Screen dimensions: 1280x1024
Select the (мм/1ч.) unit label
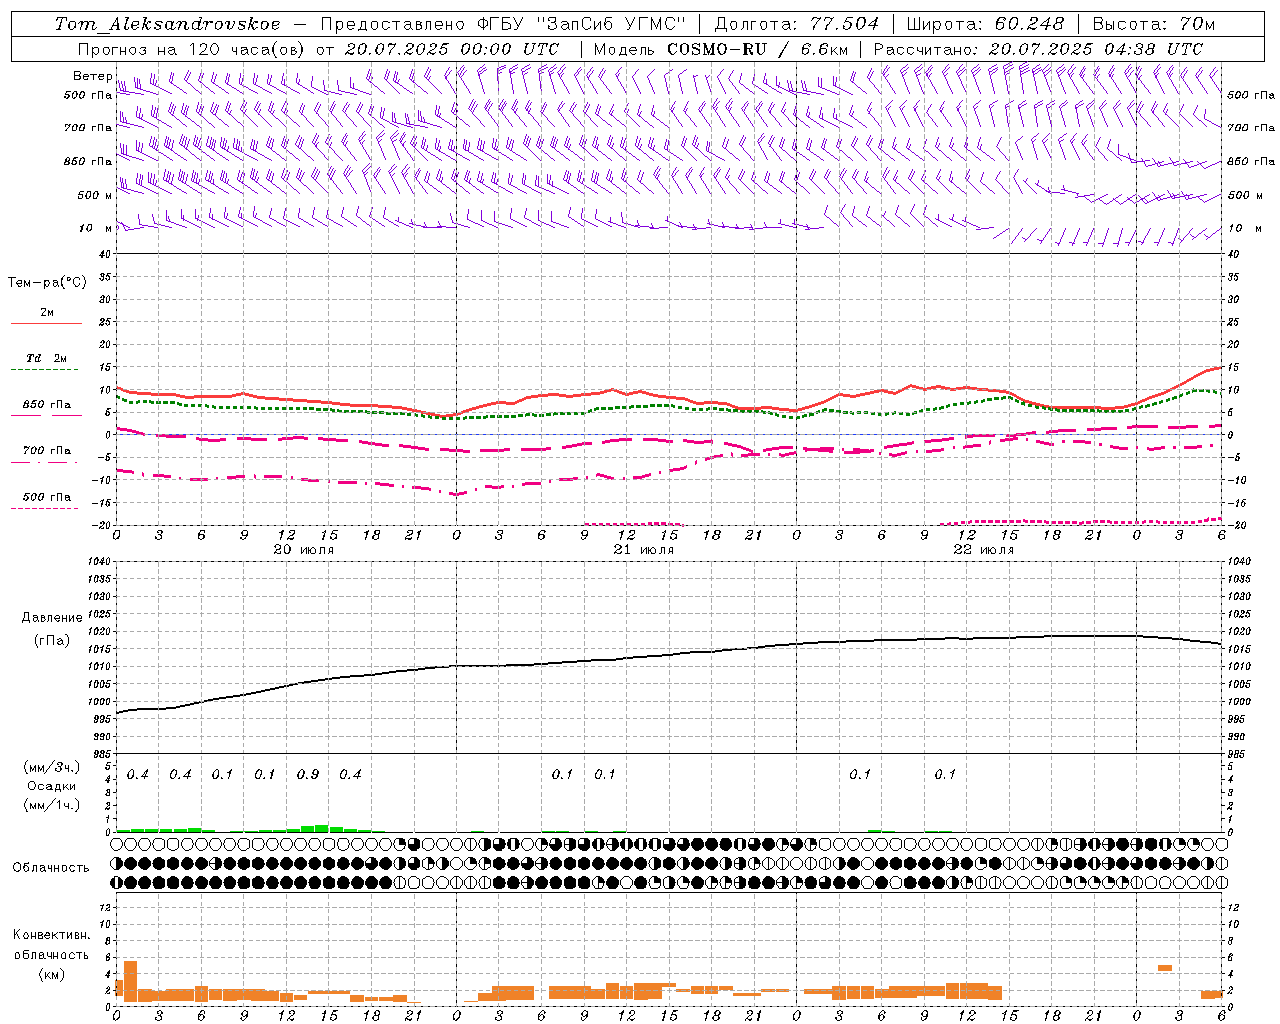tap(51, 806)
